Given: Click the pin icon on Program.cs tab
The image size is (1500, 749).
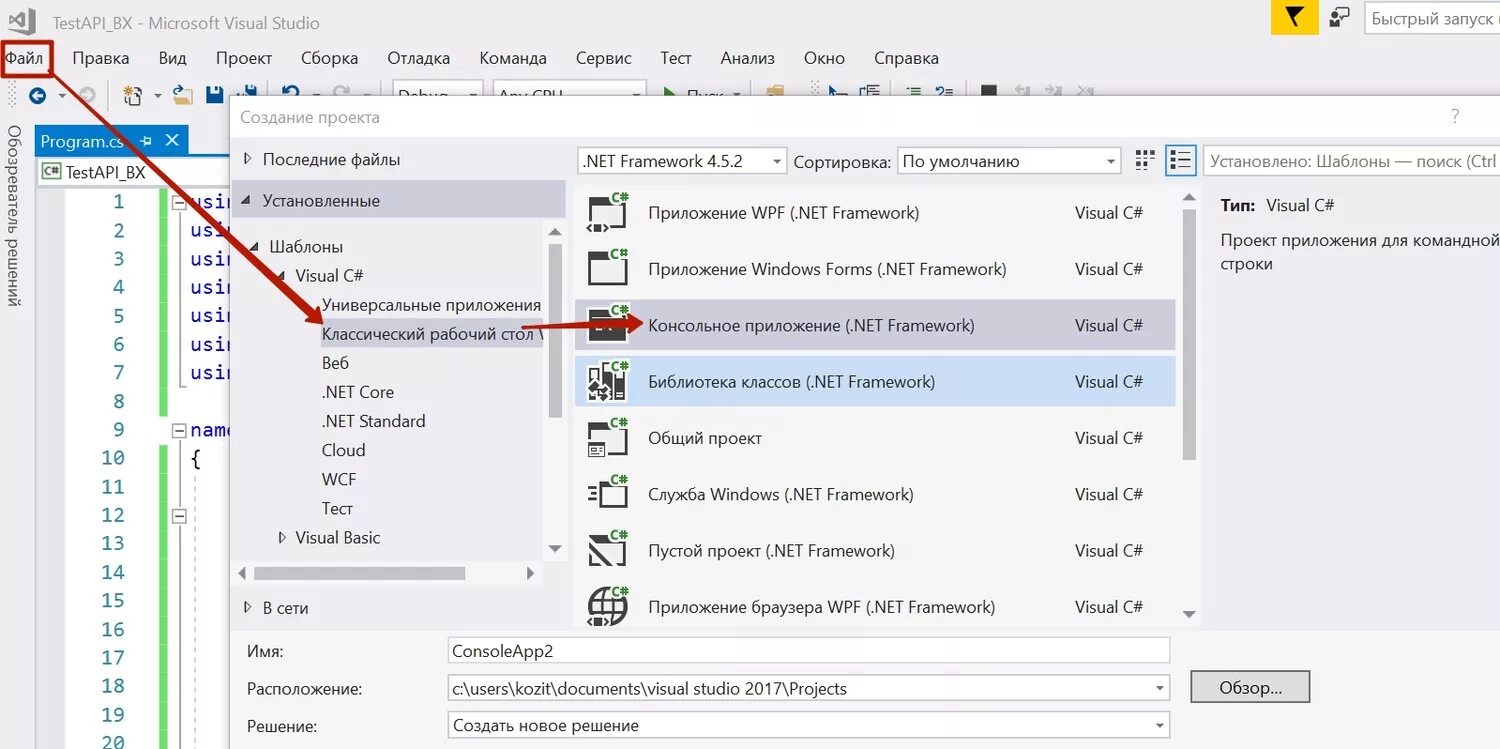Looking at the screenshot, I should tap(146, 141).
